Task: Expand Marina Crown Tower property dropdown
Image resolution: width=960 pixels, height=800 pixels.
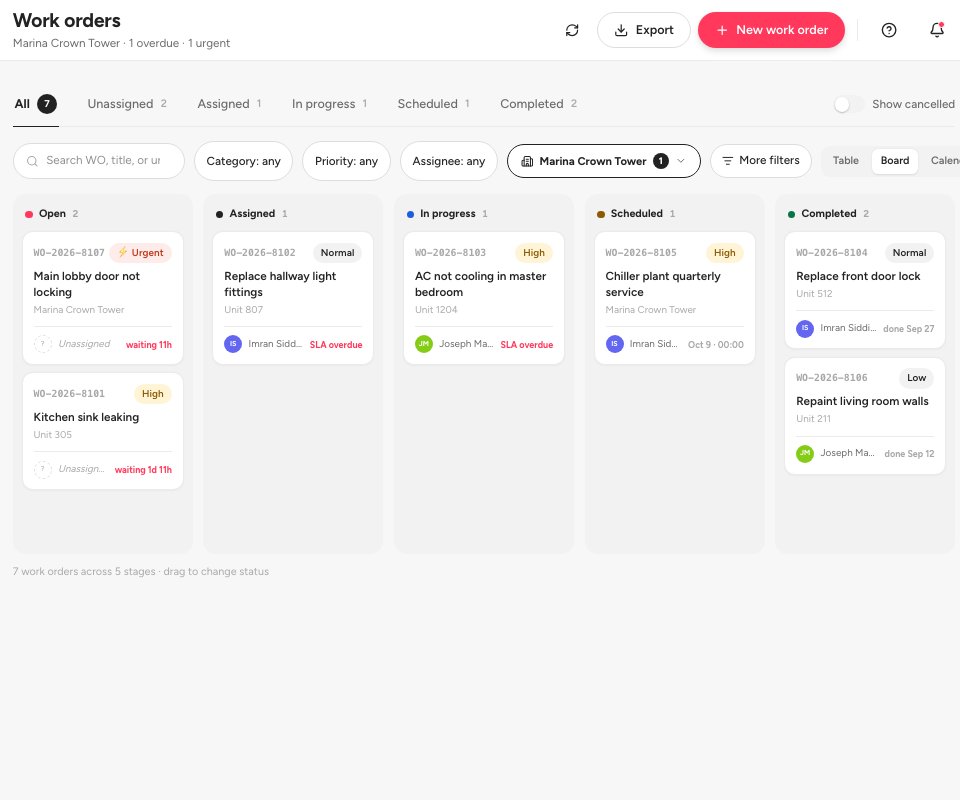Action: point(604,161)
